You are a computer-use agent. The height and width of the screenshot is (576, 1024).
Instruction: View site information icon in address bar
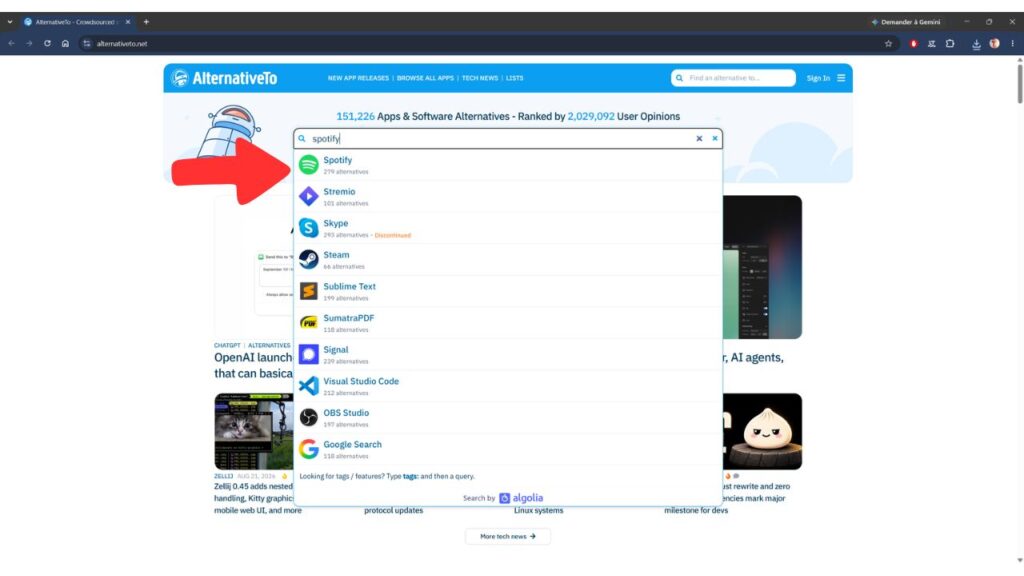click(x=87, y=44)
